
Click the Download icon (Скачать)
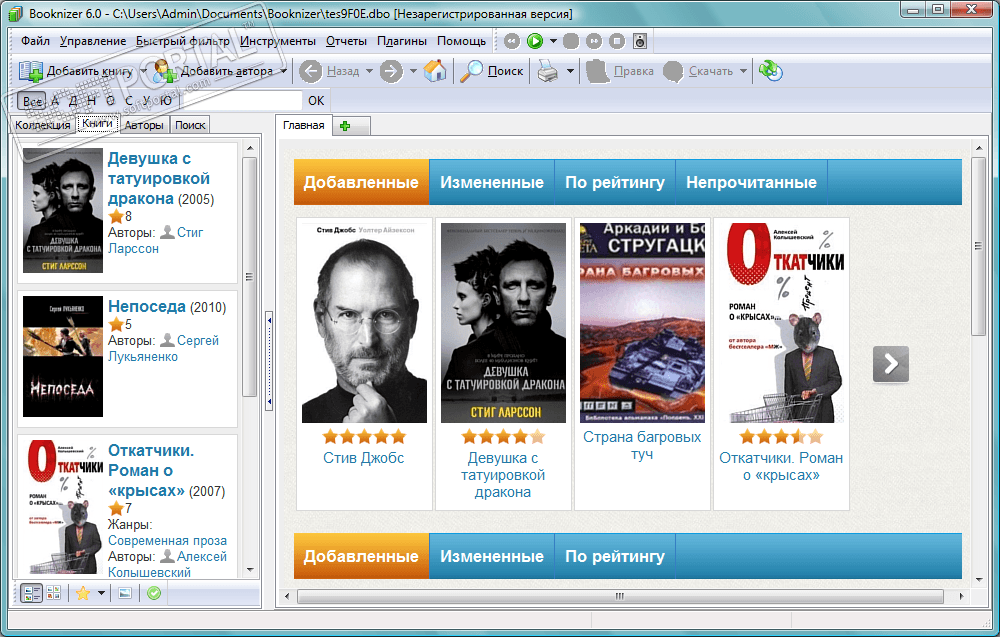click(x=672, y=71)
